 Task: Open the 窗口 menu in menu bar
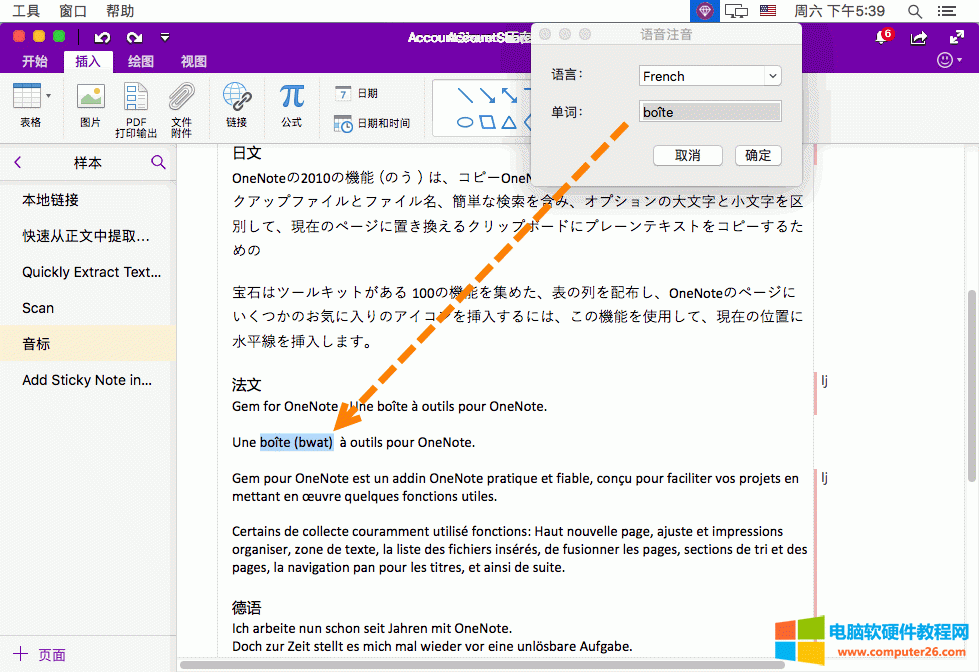pos(73,11)
